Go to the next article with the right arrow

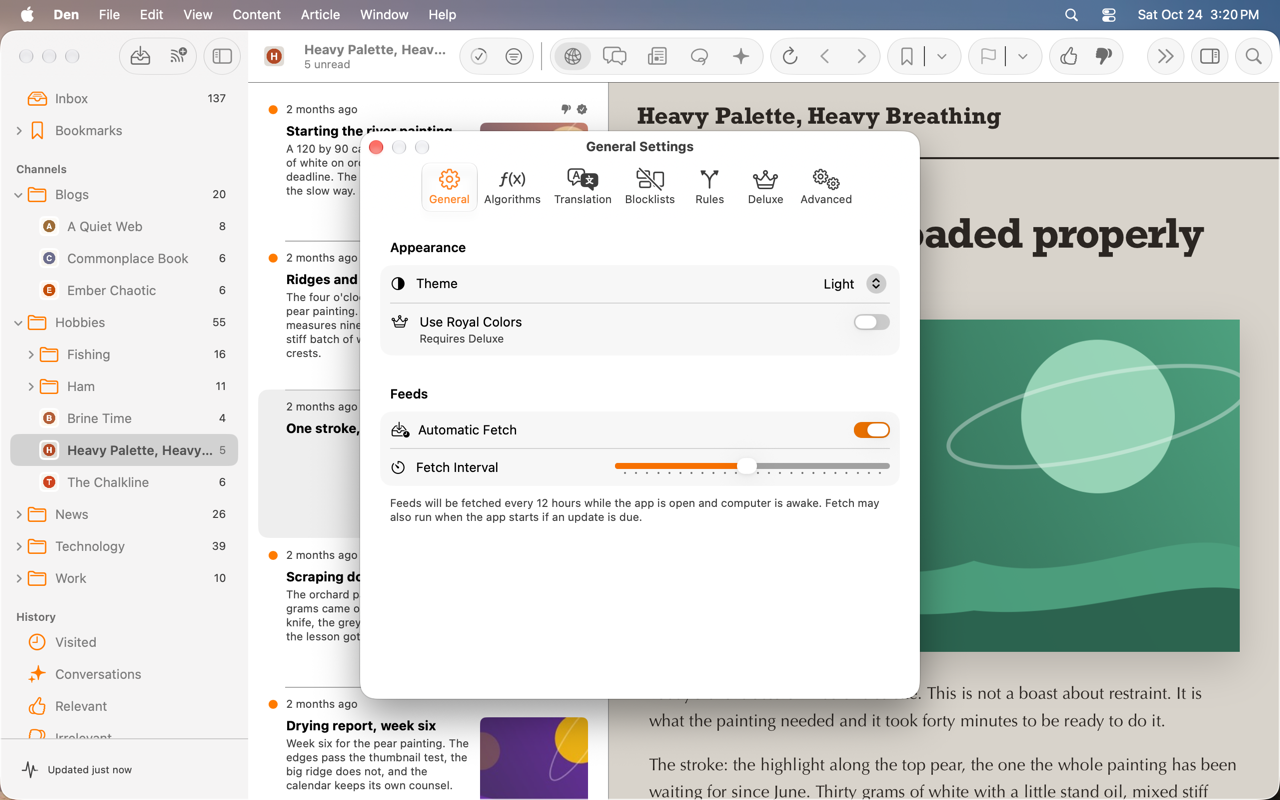(x=861, y=57)
